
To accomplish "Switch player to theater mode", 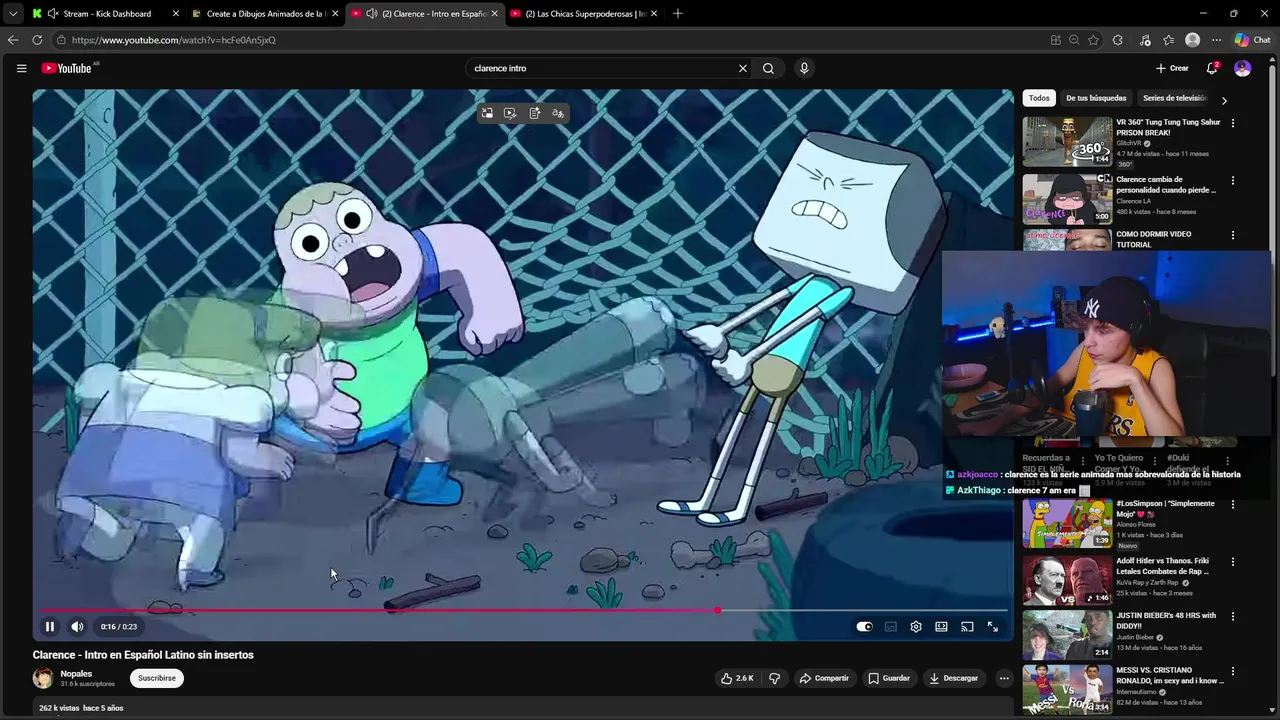I will point(941,627).
